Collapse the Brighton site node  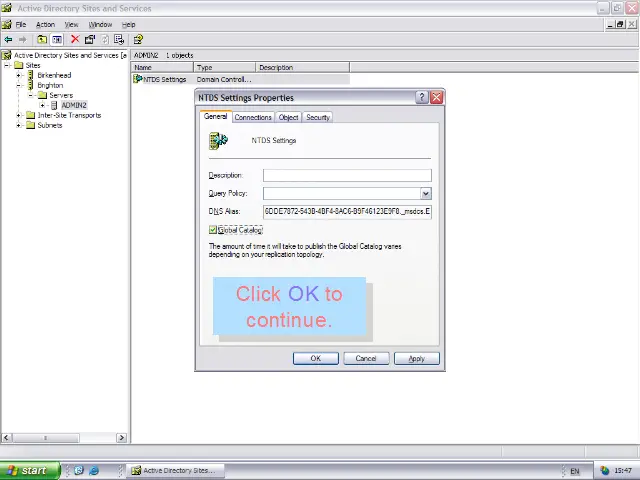[x=18, y=85]
